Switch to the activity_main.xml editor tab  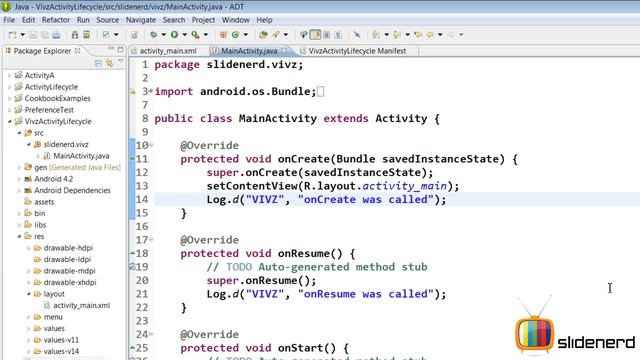[x=168, y=51]
